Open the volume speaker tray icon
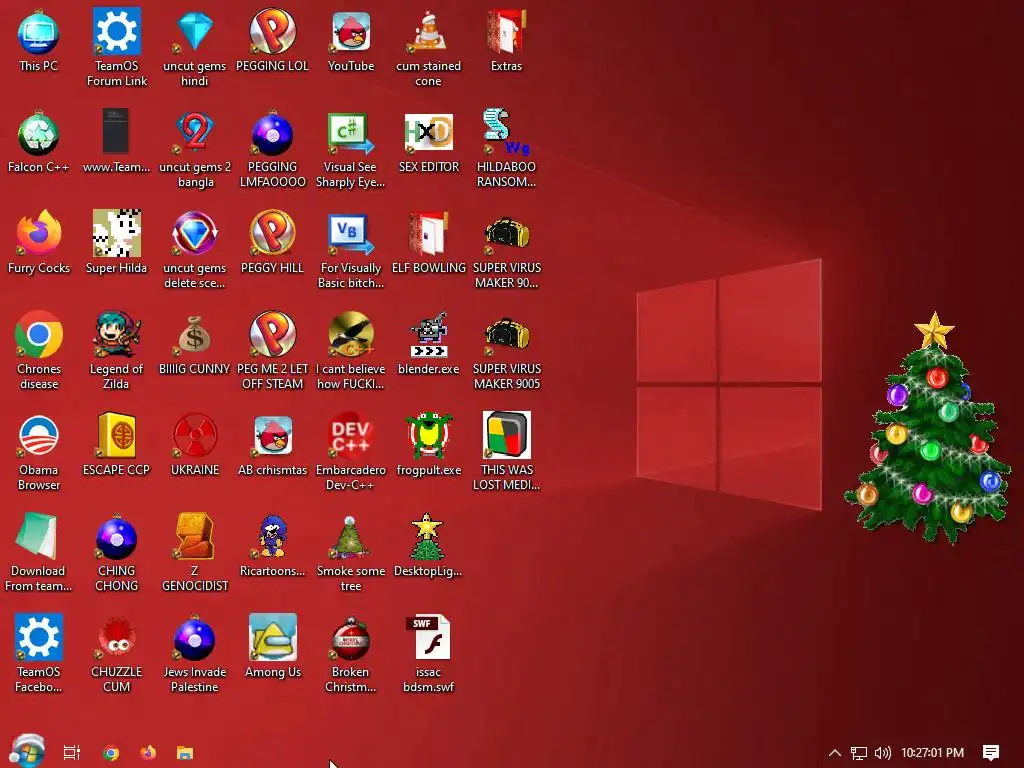 (882, 753)
